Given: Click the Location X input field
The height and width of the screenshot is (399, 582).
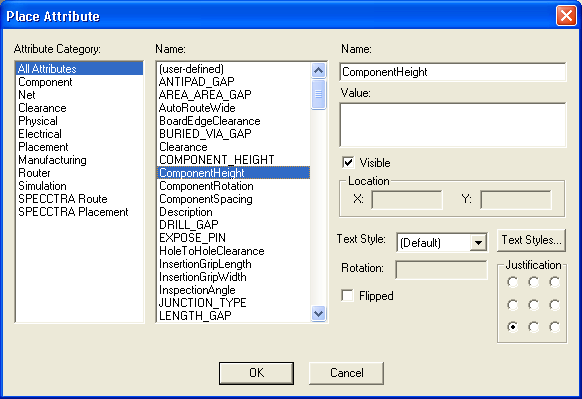Looking at the screenshot, I should (407, 200).
